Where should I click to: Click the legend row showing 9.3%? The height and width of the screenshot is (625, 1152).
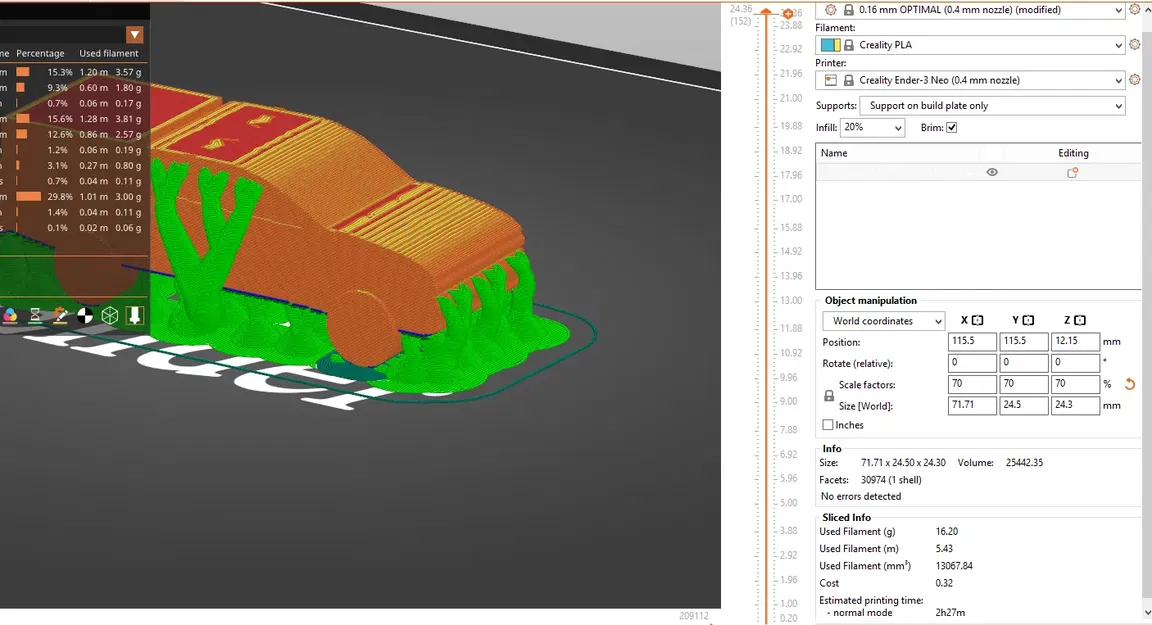click(71, 87)
